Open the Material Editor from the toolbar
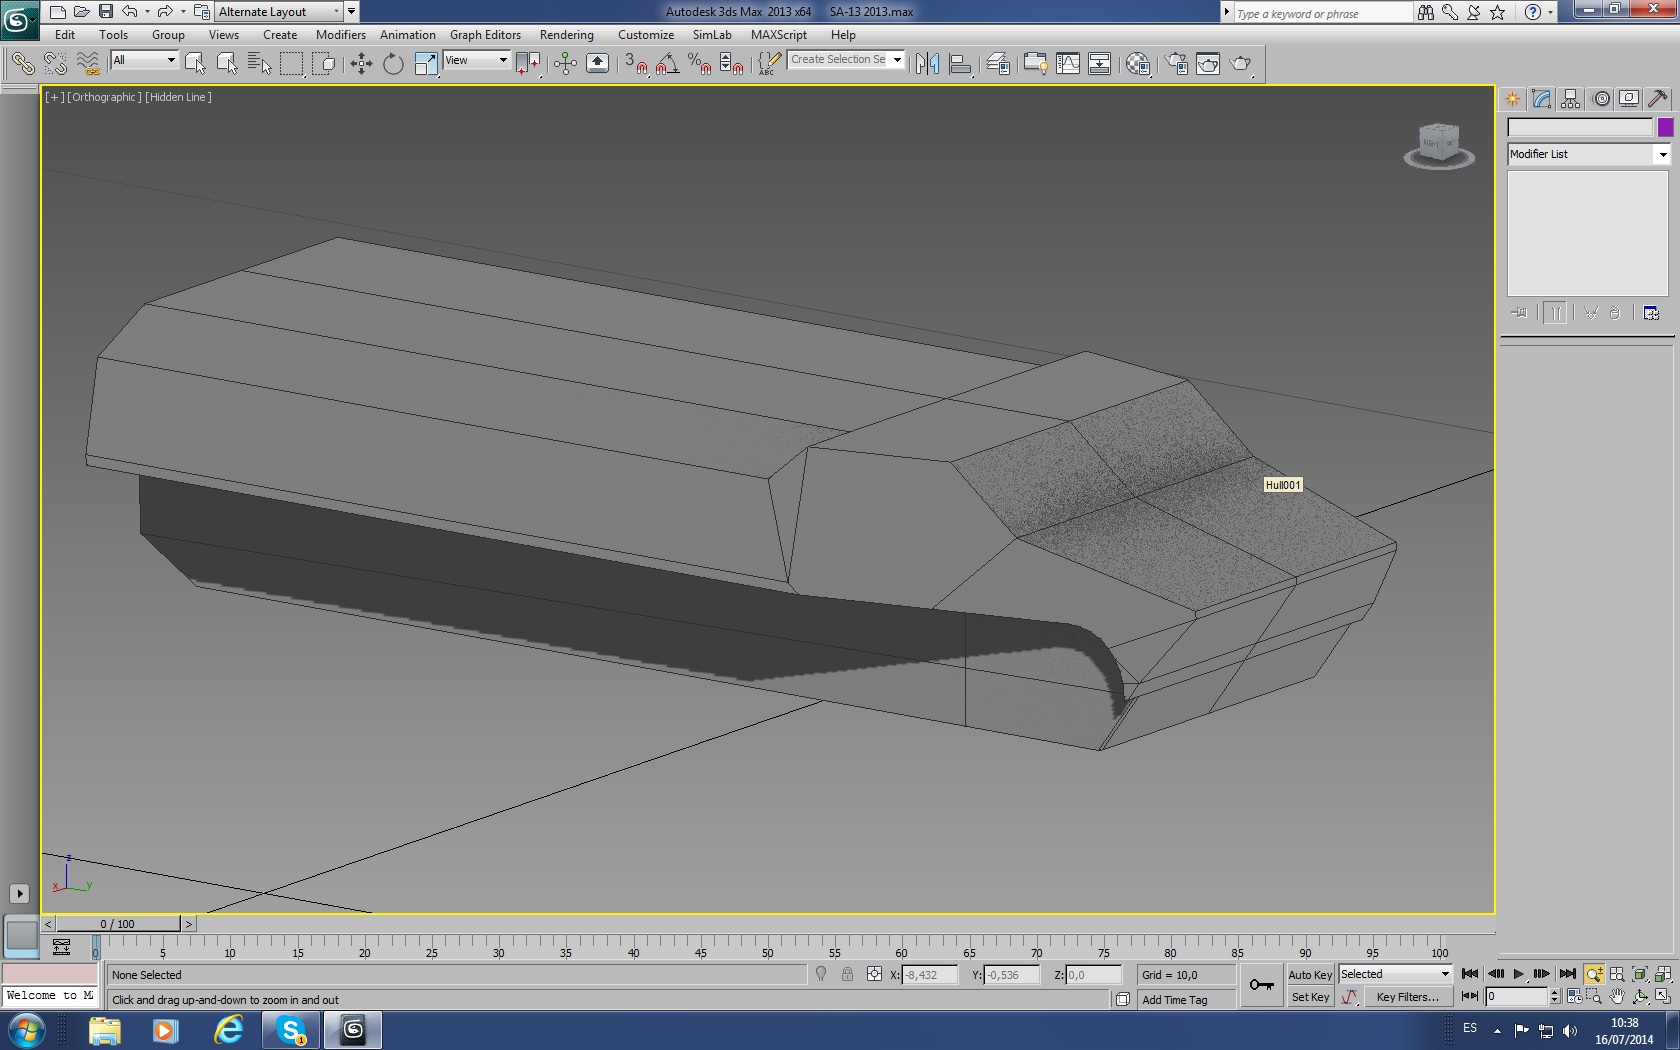 coord(1137,64)
